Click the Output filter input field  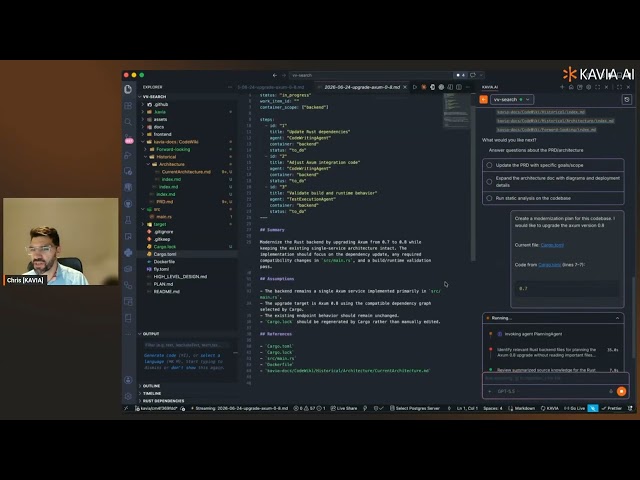pyautogui.click(x=187, y=345)
